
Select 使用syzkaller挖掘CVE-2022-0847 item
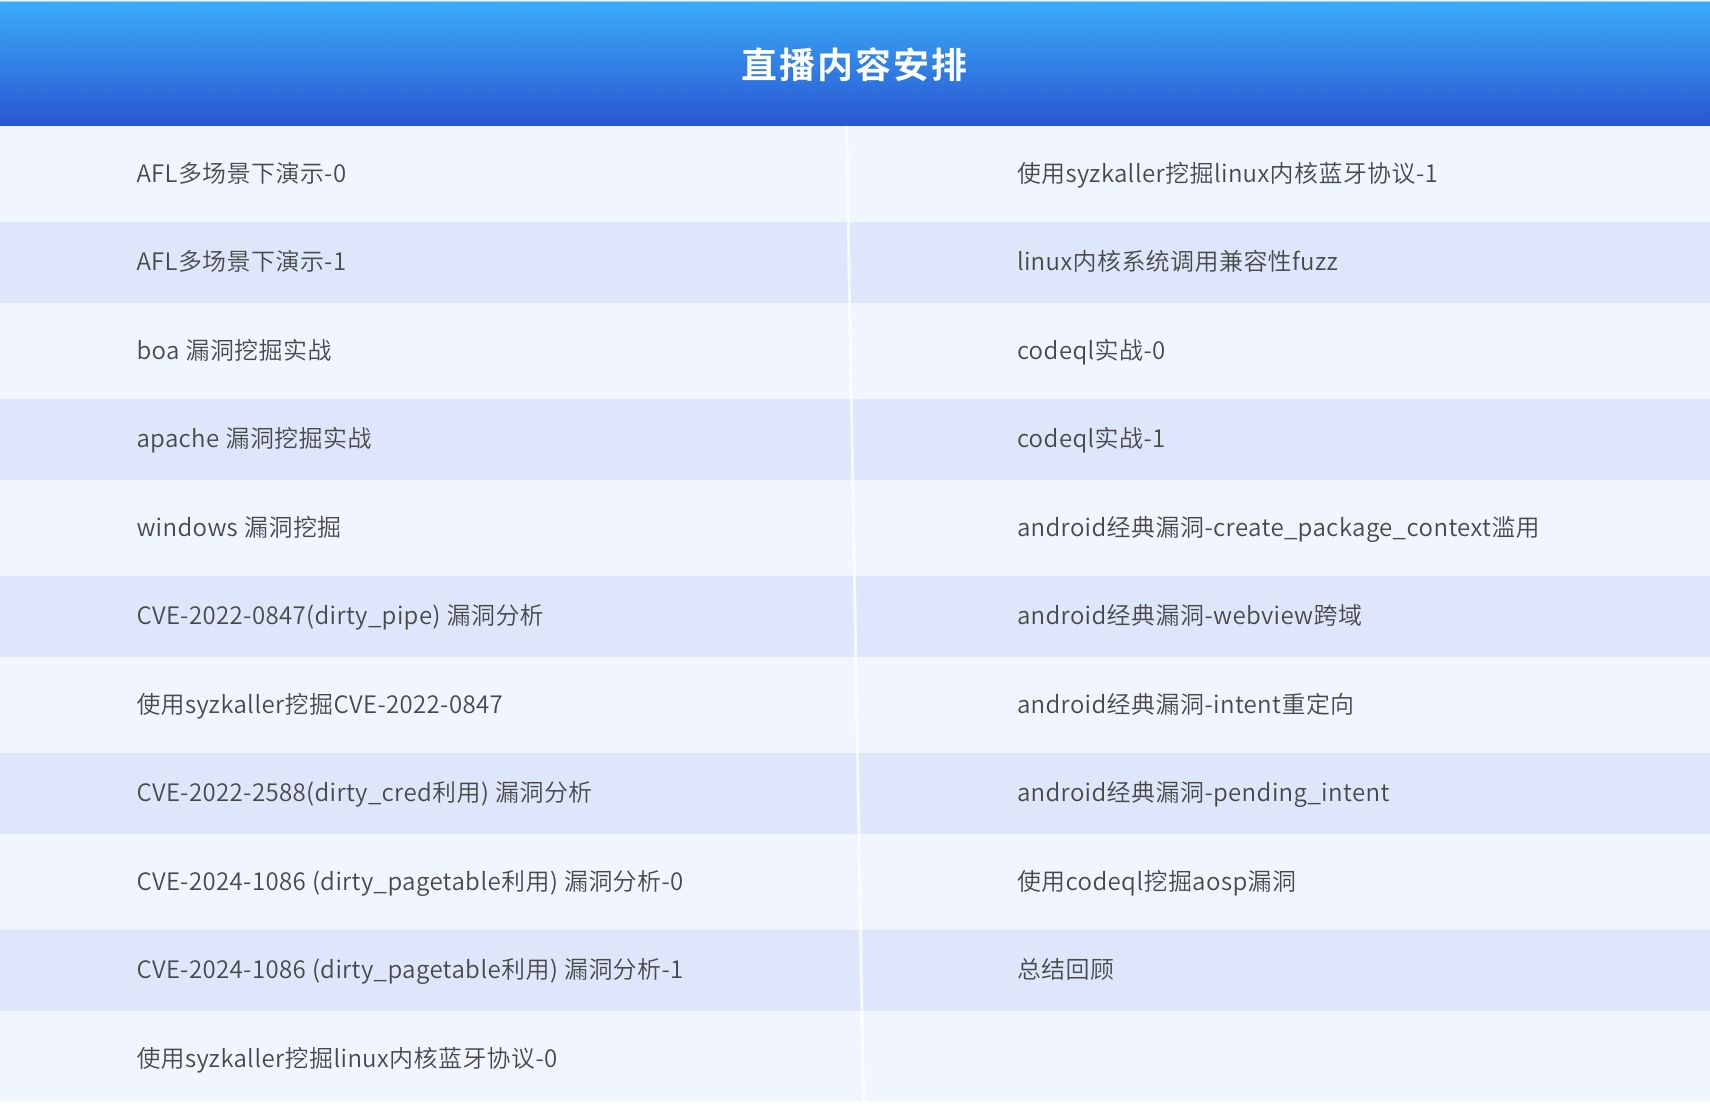tap(319, 705)
